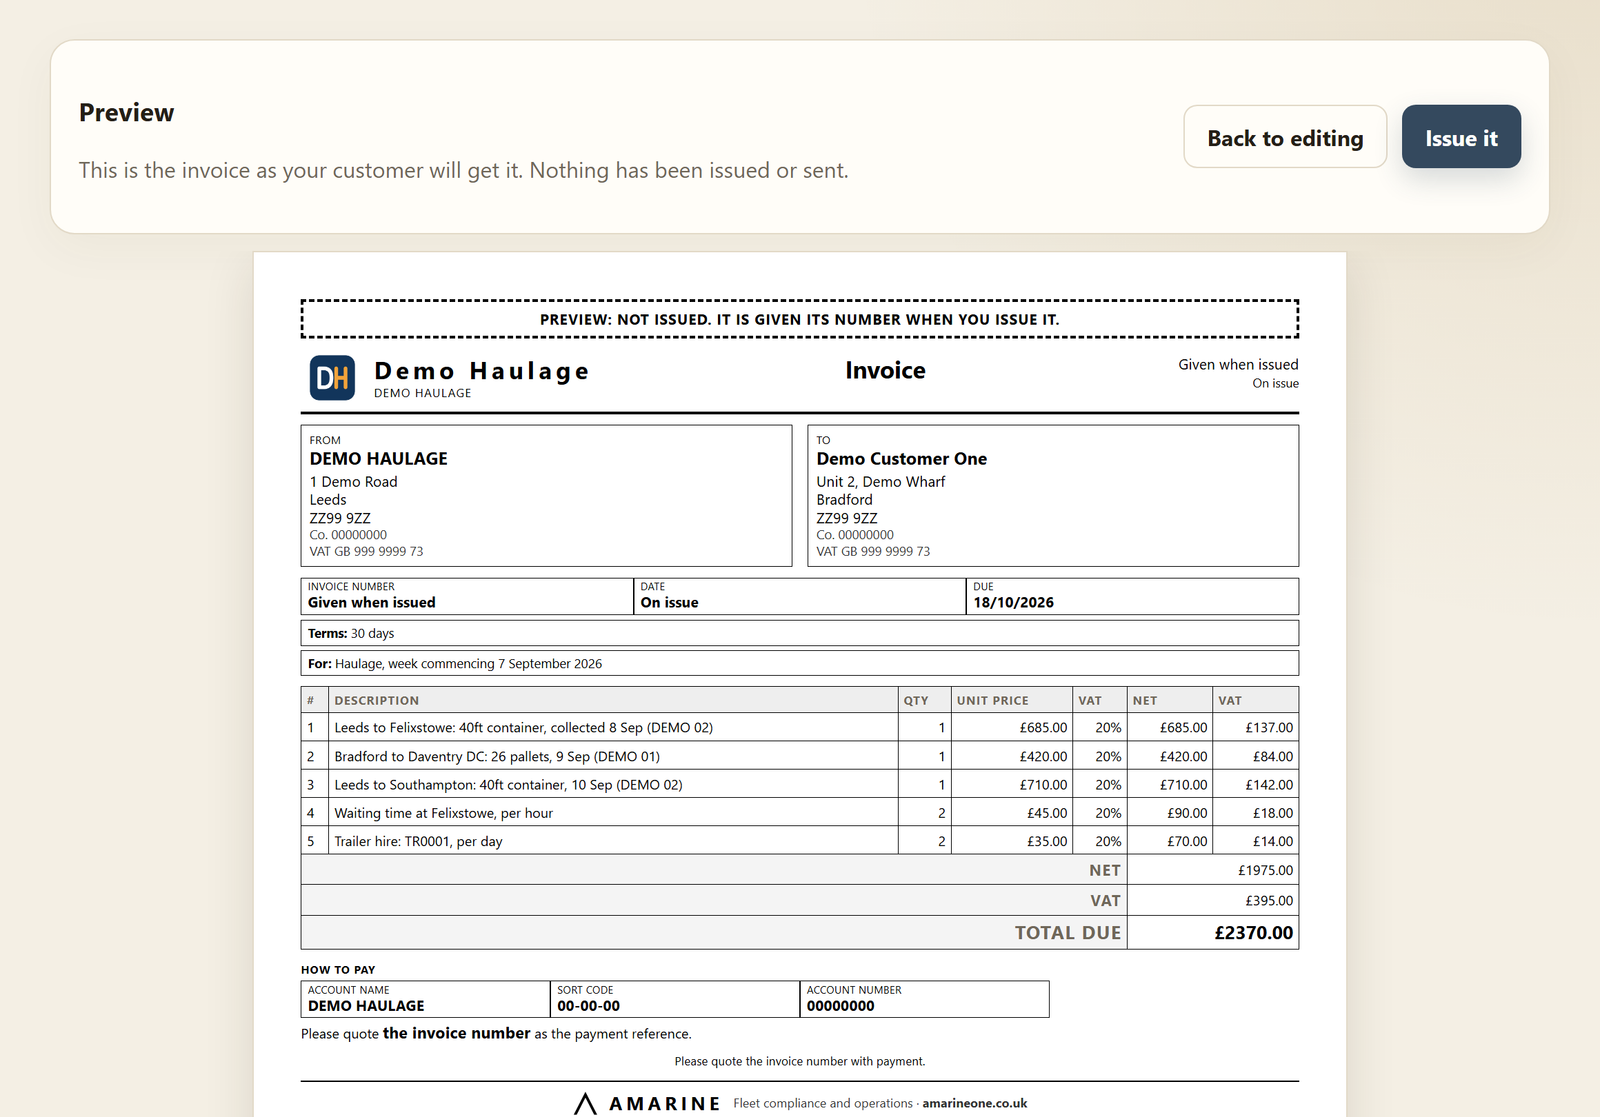Click the account number 00000000 in payment box

(840, 1006)
